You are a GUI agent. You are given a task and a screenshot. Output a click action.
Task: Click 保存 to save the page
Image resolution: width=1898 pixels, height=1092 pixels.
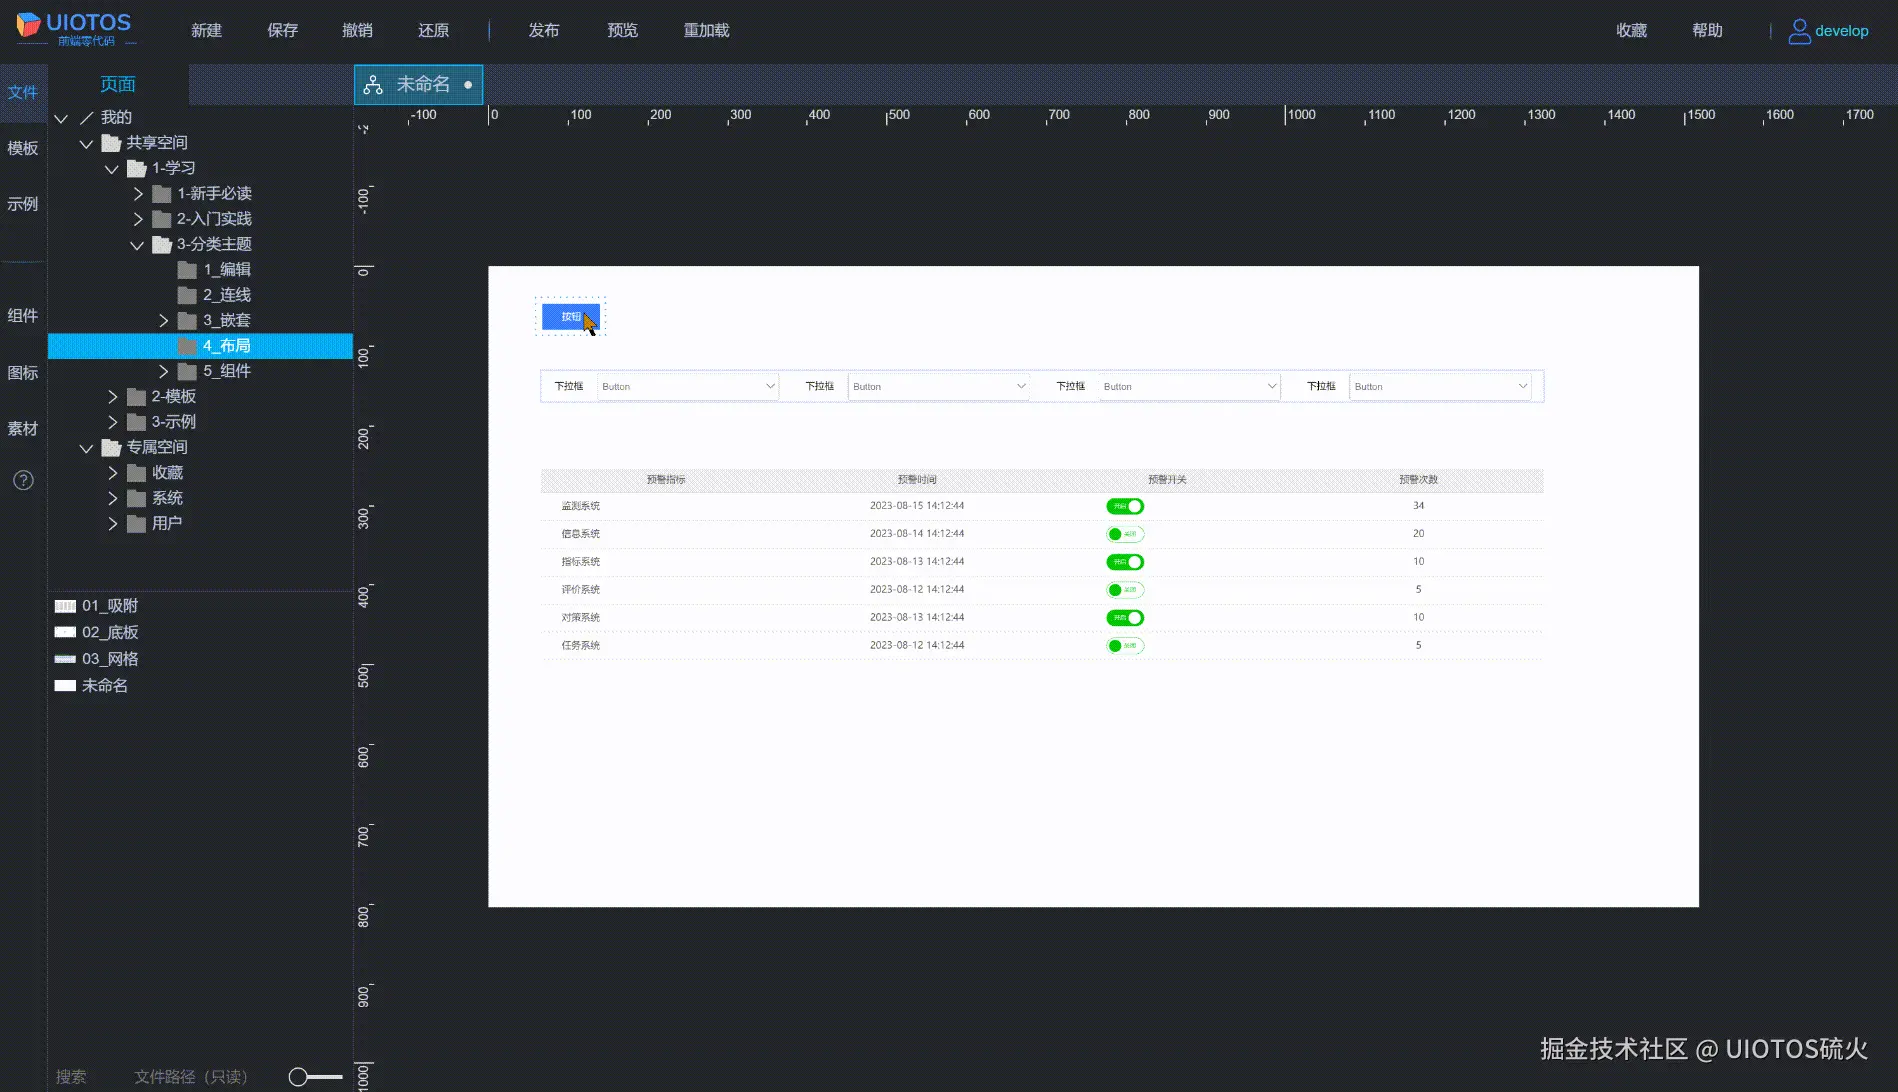[283, 31]
